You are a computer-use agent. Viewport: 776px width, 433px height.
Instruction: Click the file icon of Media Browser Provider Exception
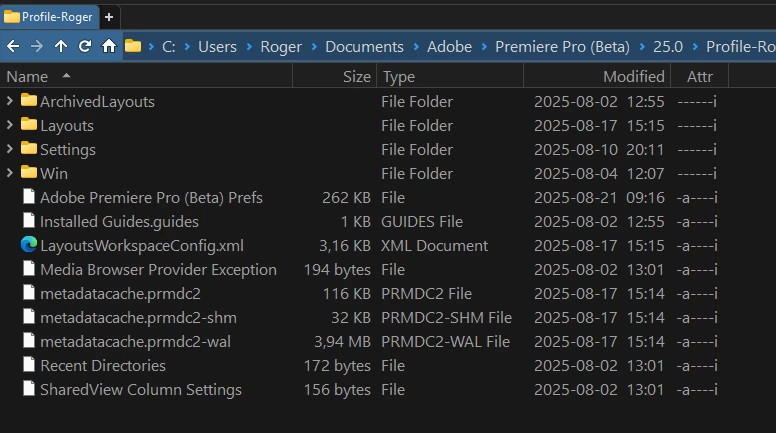click(x=29, y=269)
